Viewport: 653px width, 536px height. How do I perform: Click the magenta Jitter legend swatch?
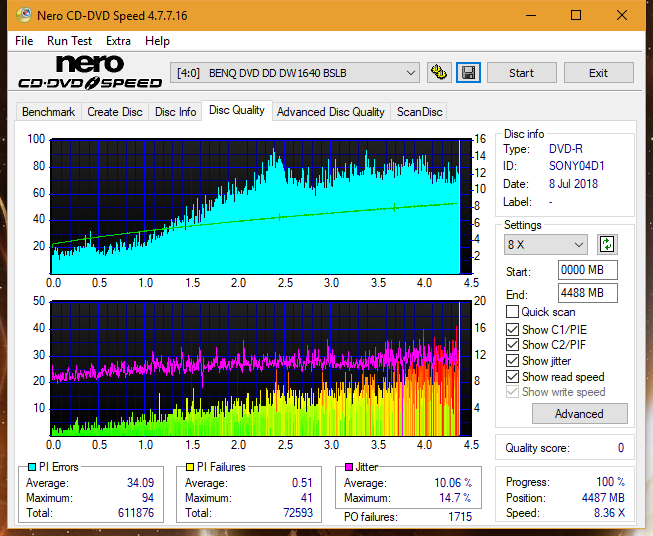coord(349,467)
